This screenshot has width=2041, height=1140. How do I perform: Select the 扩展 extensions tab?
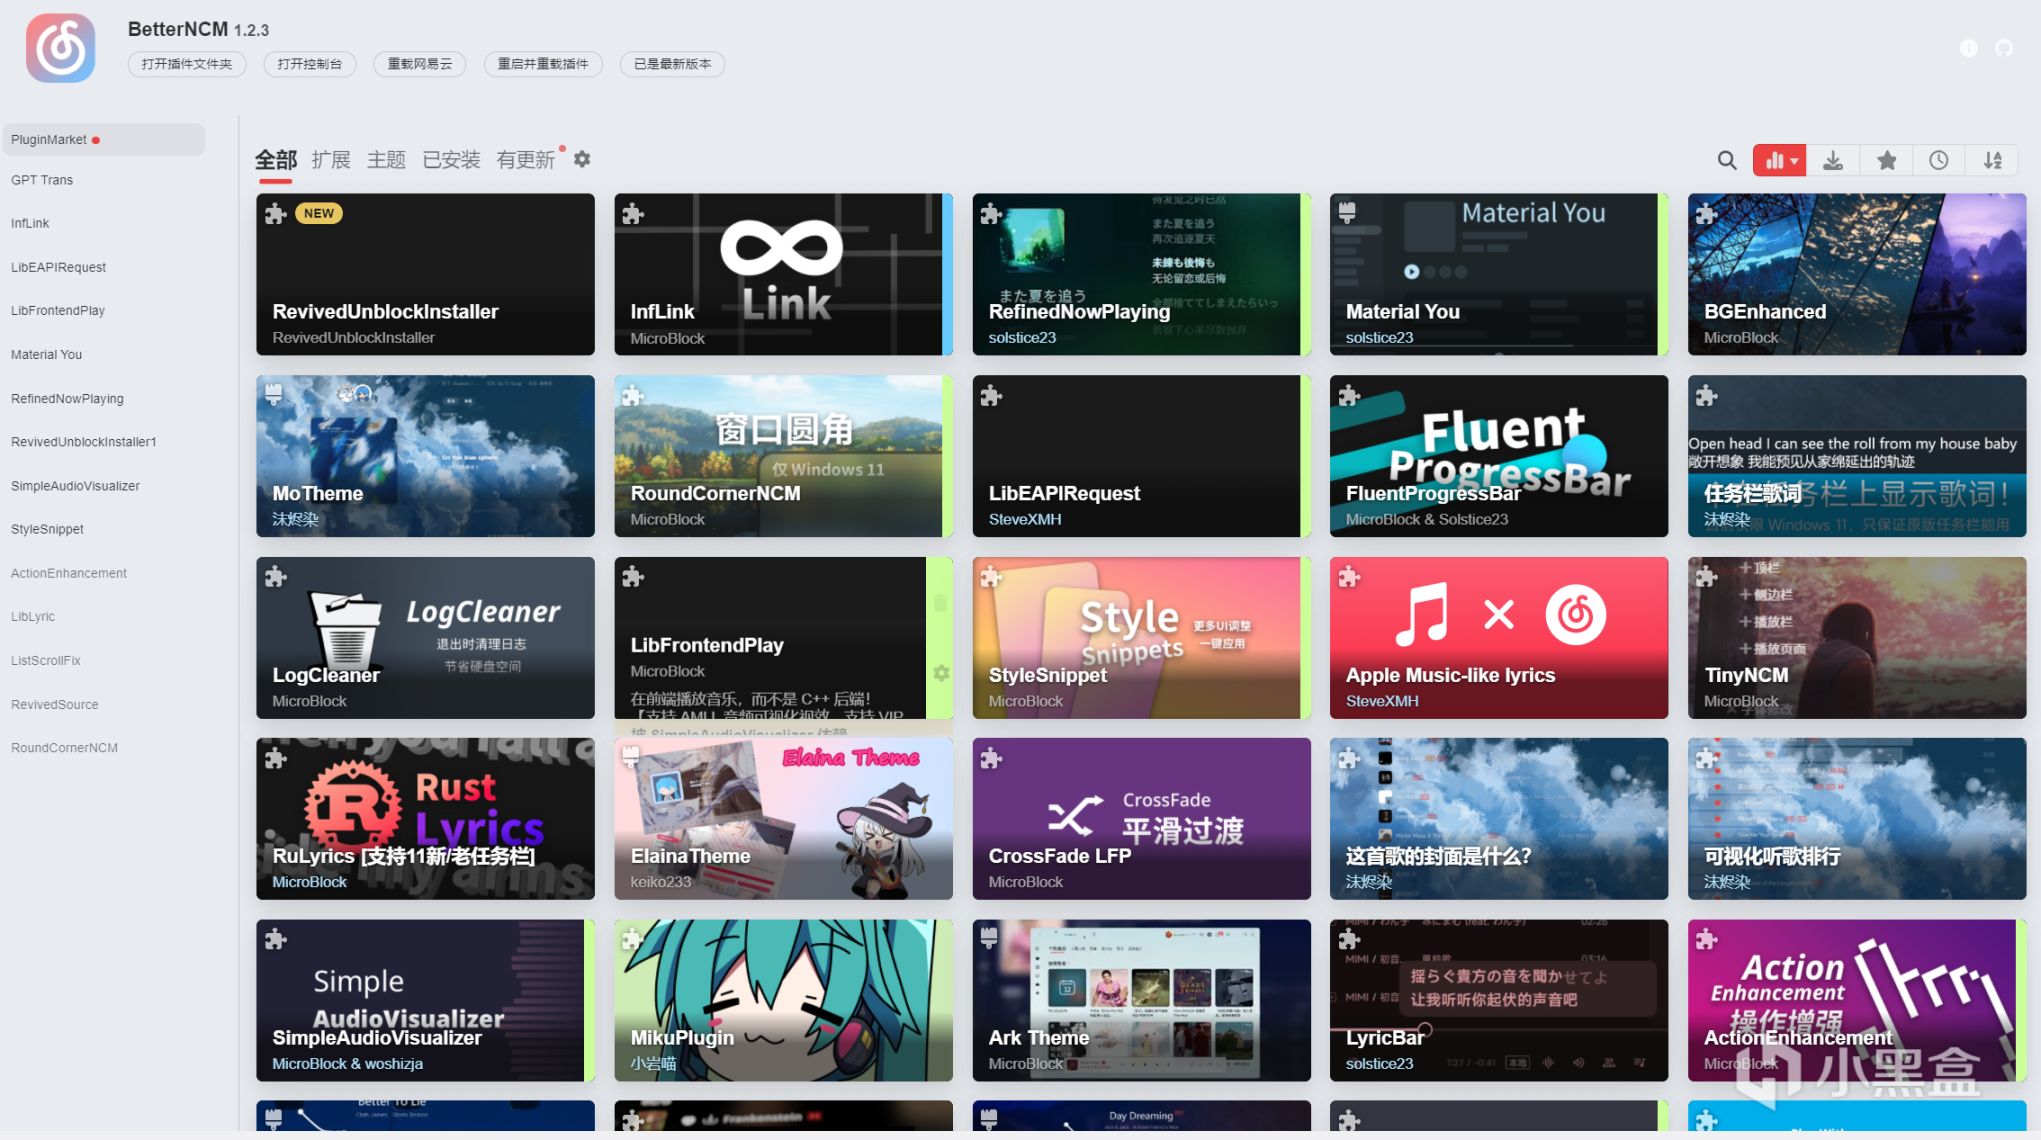(x=330, y=160)
